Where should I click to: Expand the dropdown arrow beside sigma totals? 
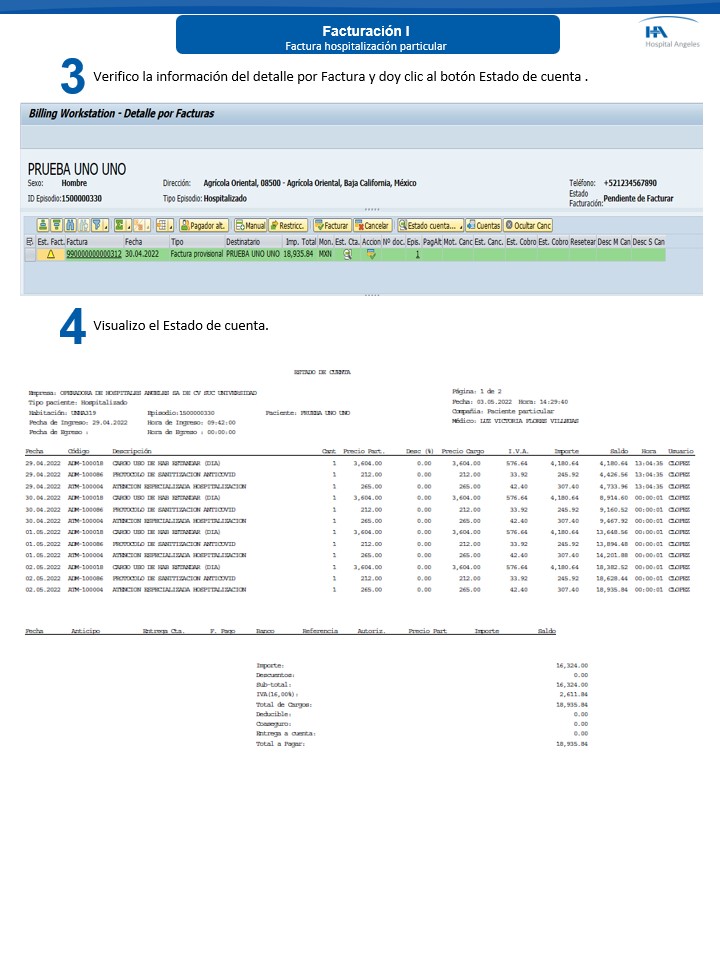(x=128, y=227)
